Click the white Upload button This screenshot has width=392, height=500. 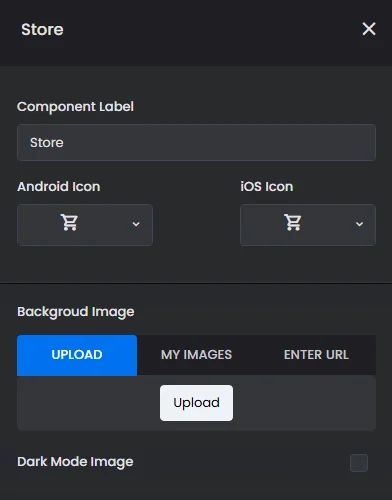pos(196,403)
